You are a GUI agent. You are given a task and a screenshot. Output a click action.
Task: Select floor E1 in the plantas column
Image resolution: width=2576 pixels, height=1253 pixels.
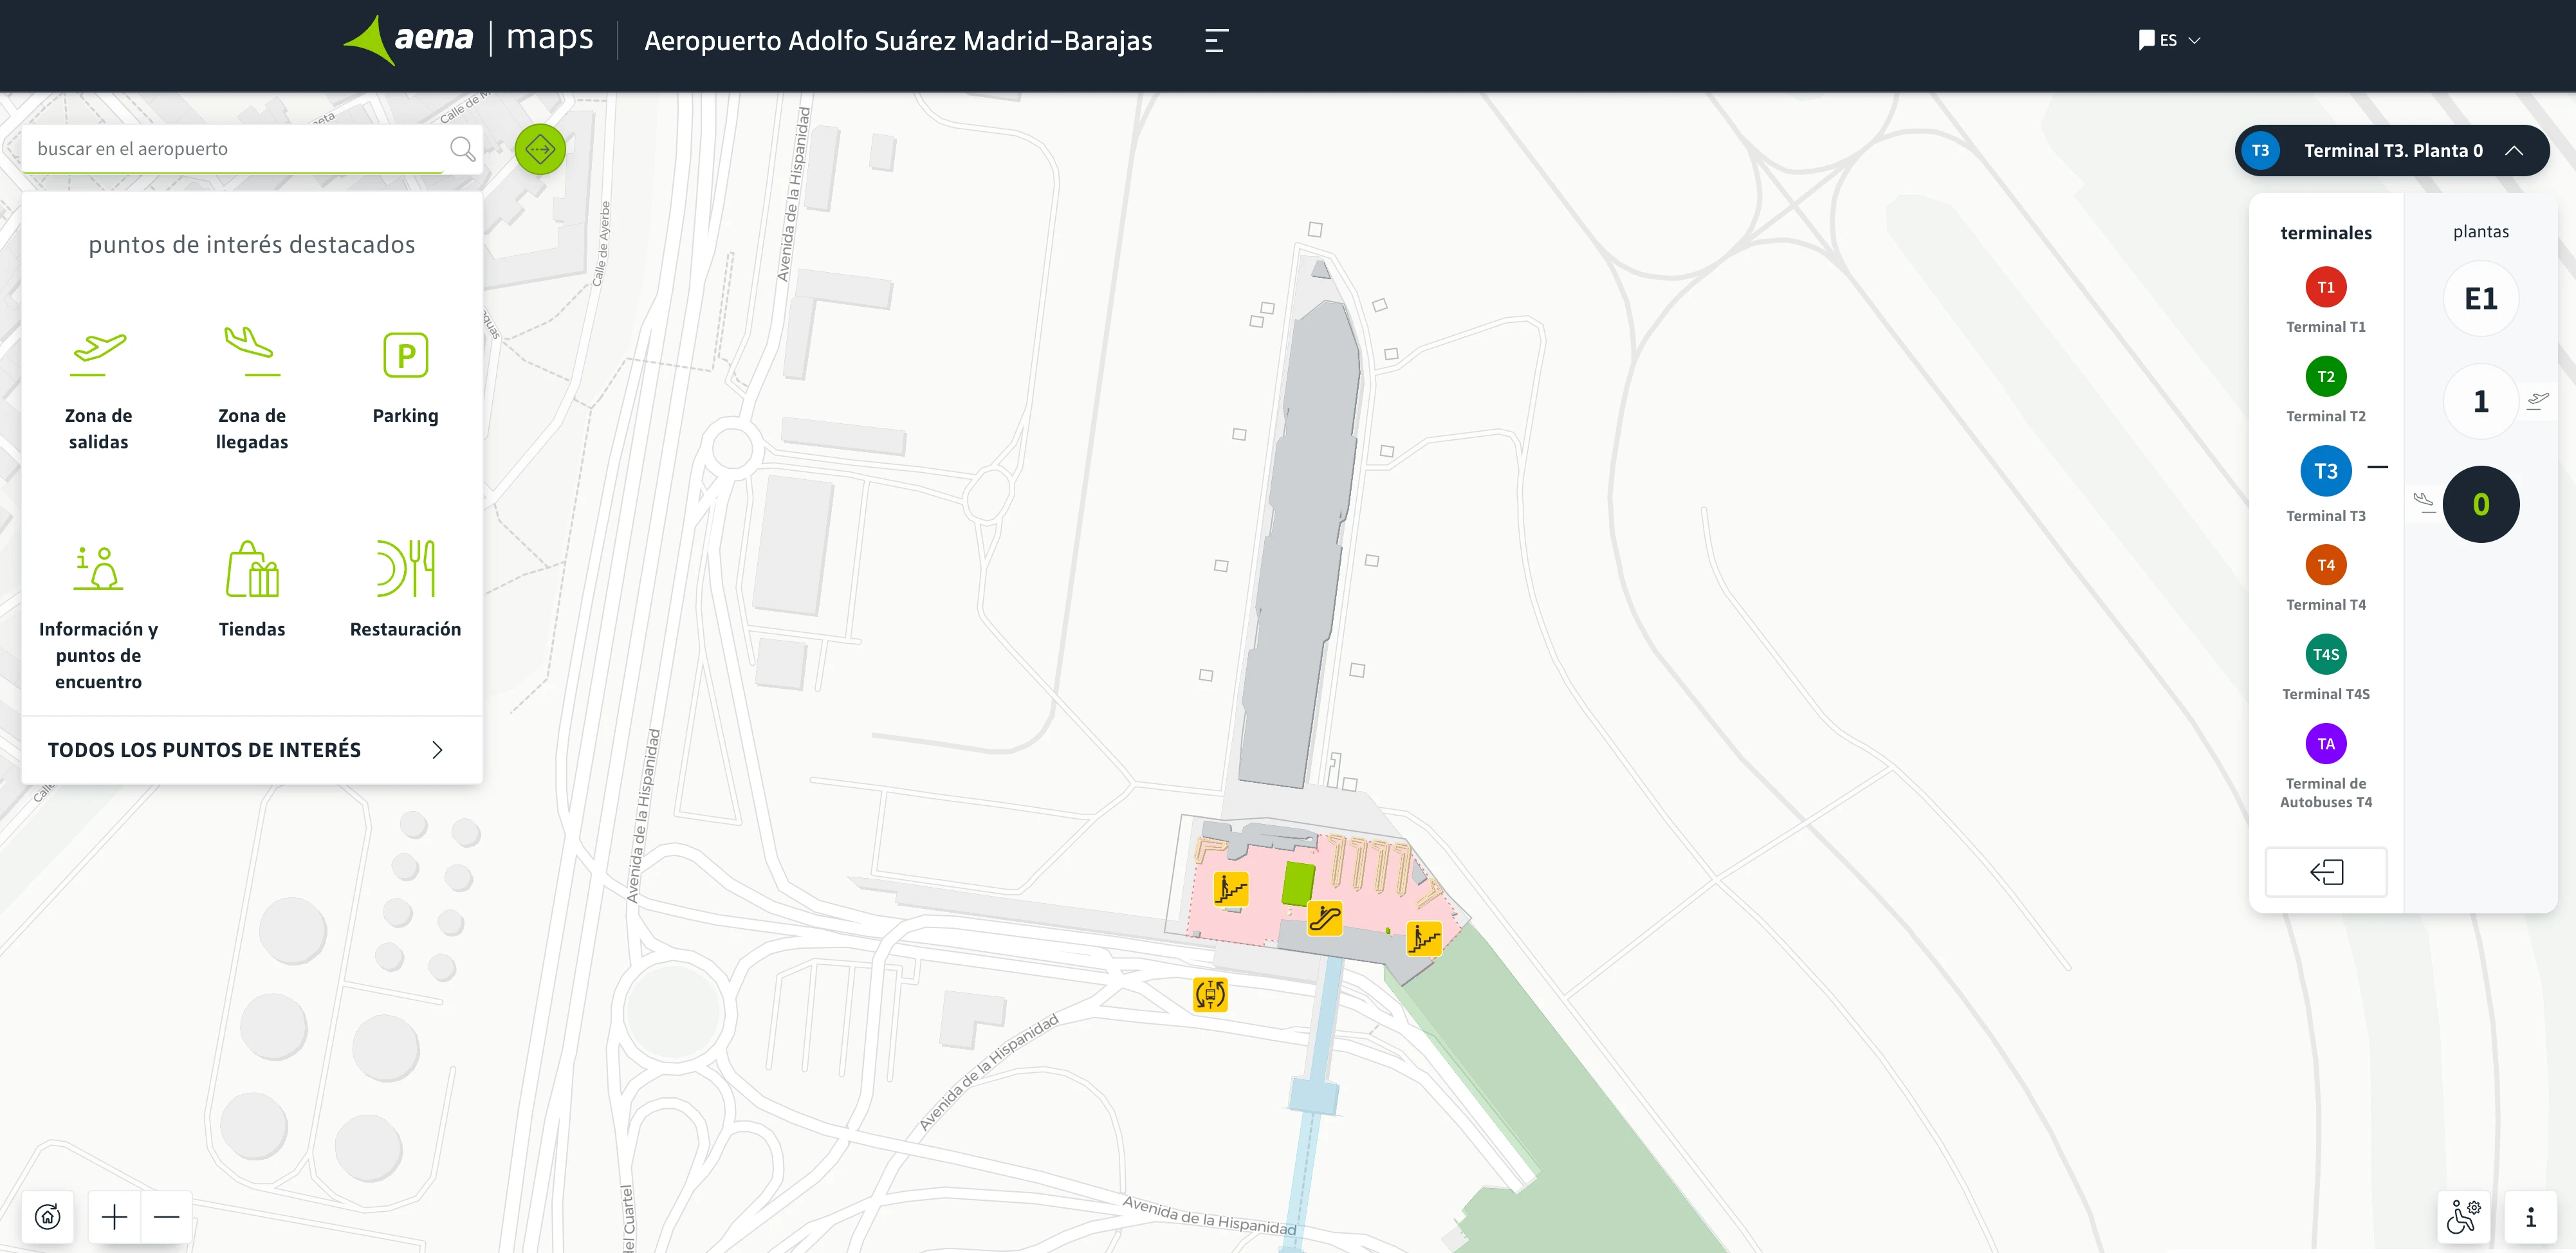coord(2481,298)
